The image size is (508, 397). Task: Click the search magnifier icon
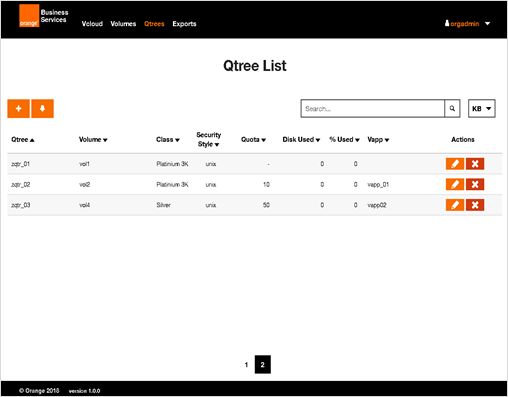pyautogui.click(x=452, y=108)
